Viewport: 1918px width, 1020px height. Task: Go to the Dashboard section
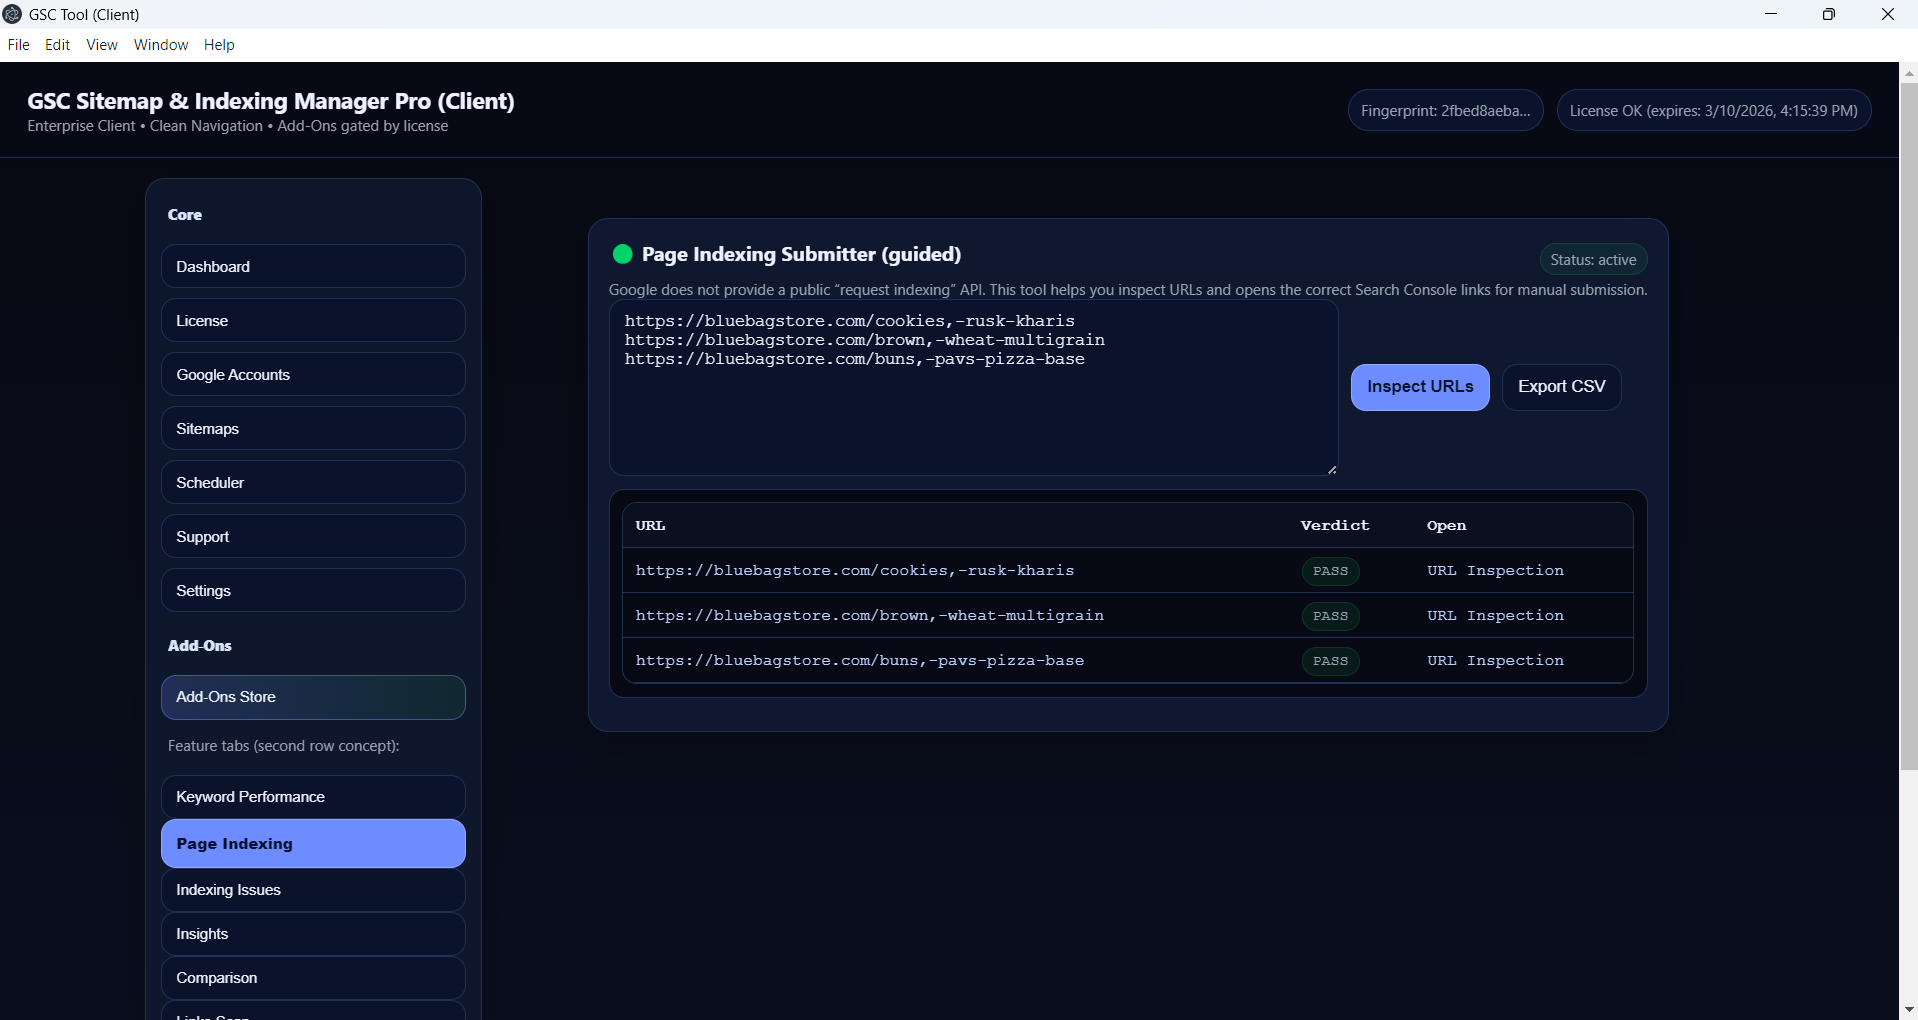pyautogui.click(x=313, y=267)
